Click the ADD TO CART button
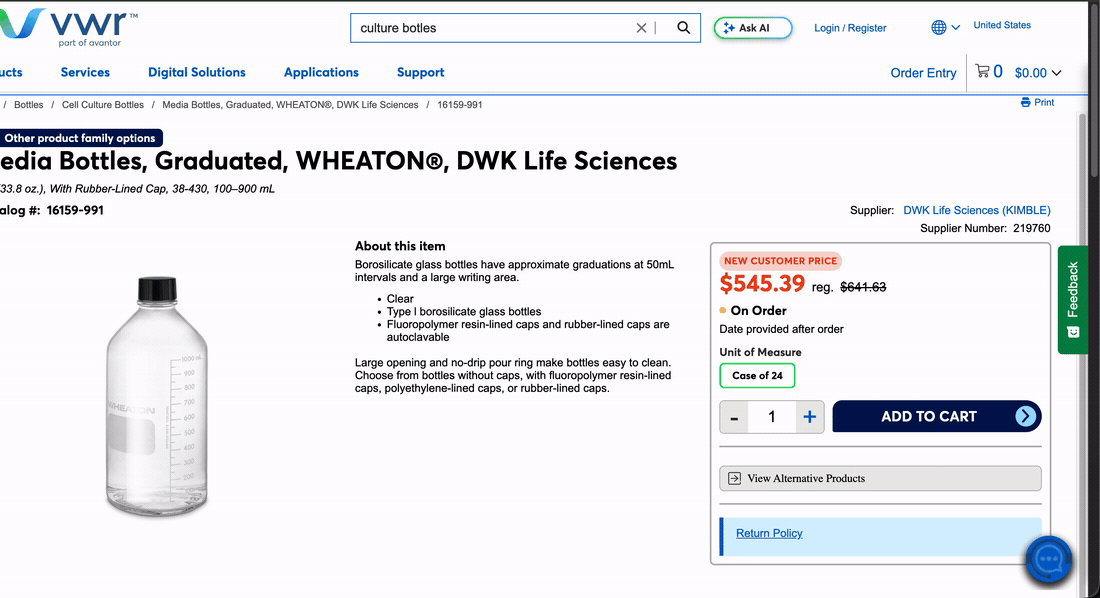Image resolution: width=1100 pixels, height=598 pixels. [937, 416]
